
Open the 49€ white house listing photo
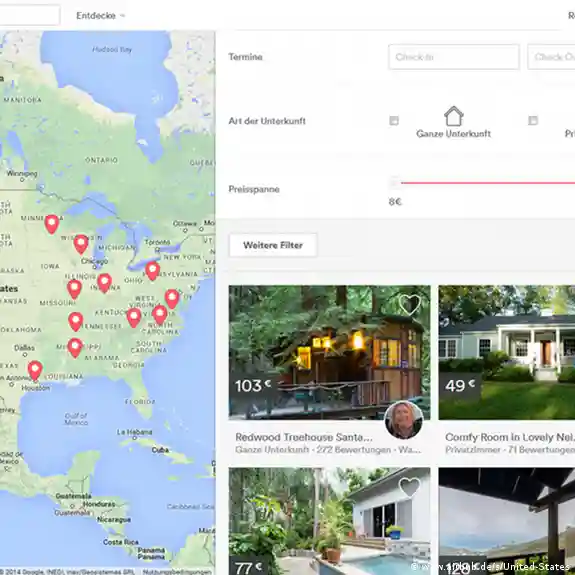pos(507,352)
